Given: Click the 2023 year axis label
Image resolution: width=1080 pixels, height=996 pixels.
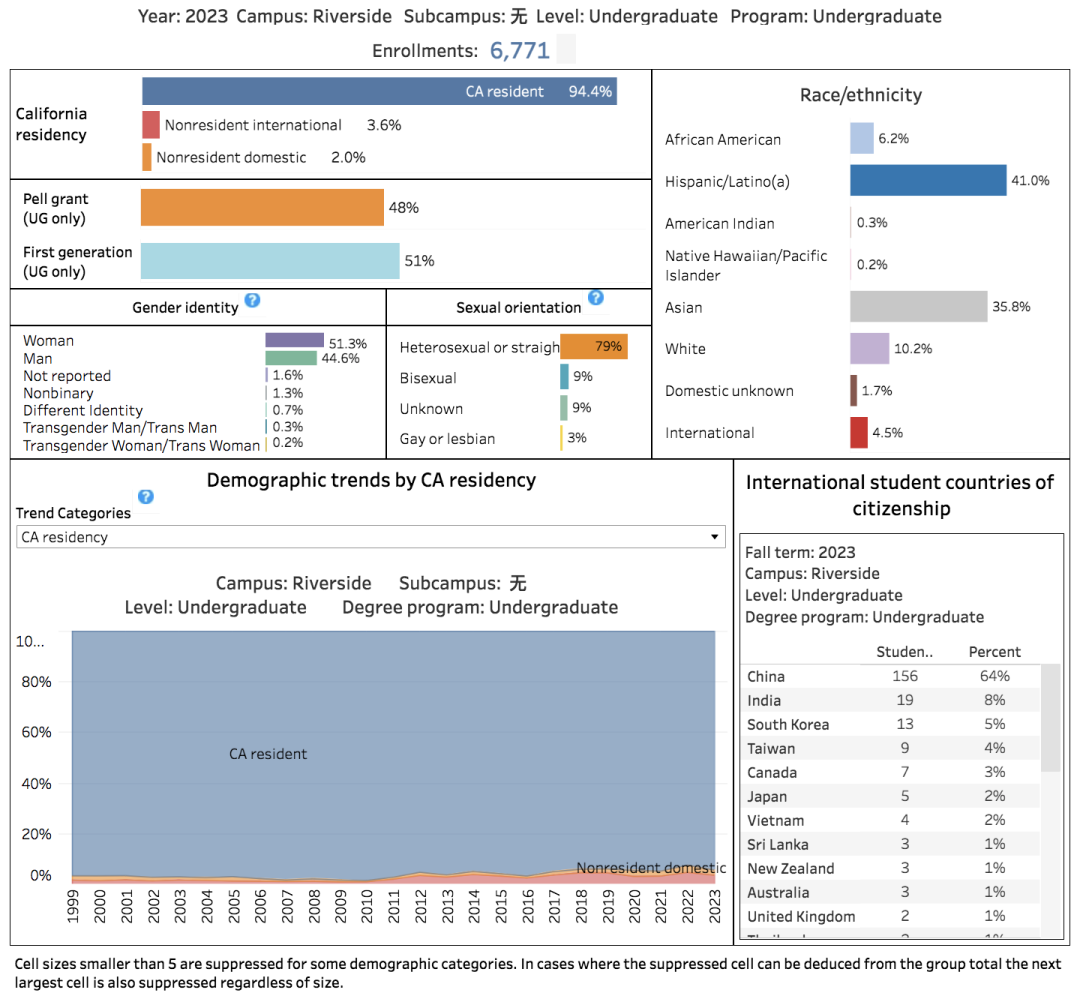Looking at the screenshot, I should 715,906.
